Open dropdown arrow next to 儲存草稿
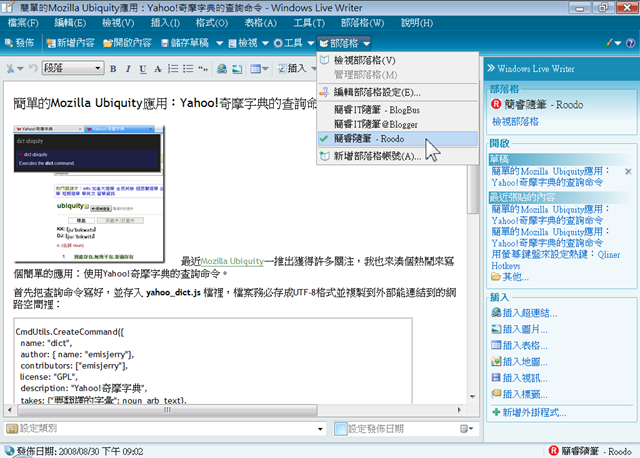Image resolution: width=640 pixels, height=458 pixels. [219, 43]
